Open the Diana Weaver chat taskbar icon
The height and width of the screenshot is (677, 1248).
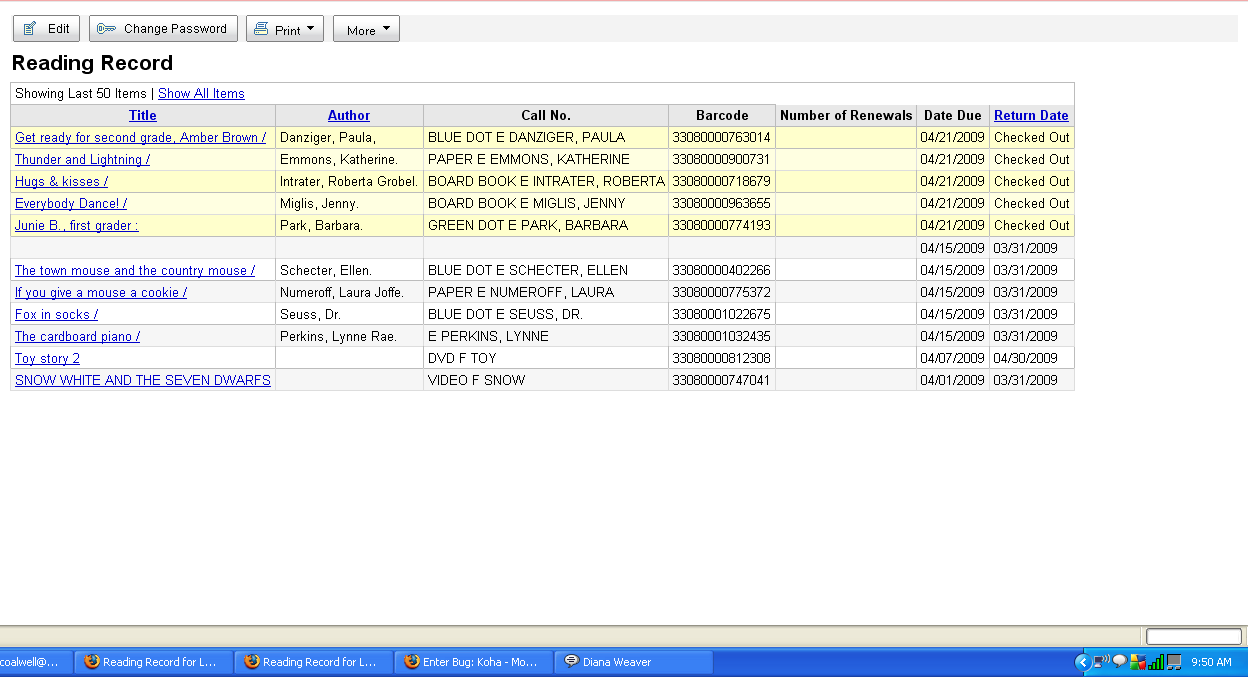571,662
